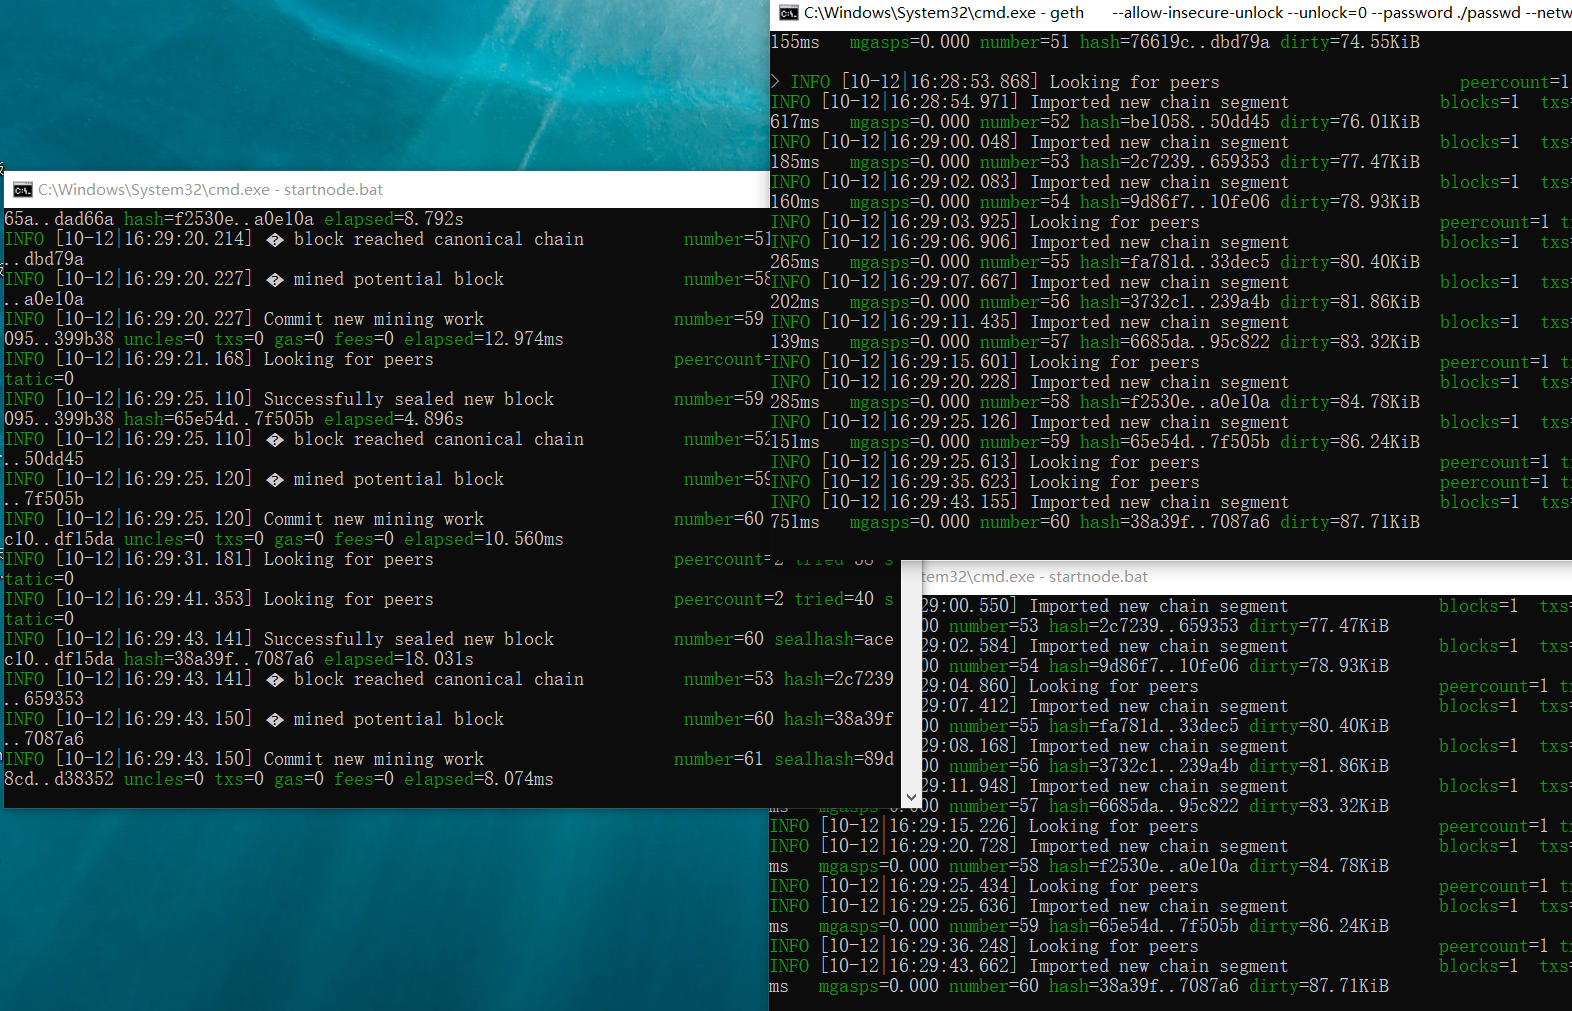1572x1011 pixels.
Task: Click 'number=52 hash=be1058..50dd45' in the geth window
Action: (x=1125, y=122)
